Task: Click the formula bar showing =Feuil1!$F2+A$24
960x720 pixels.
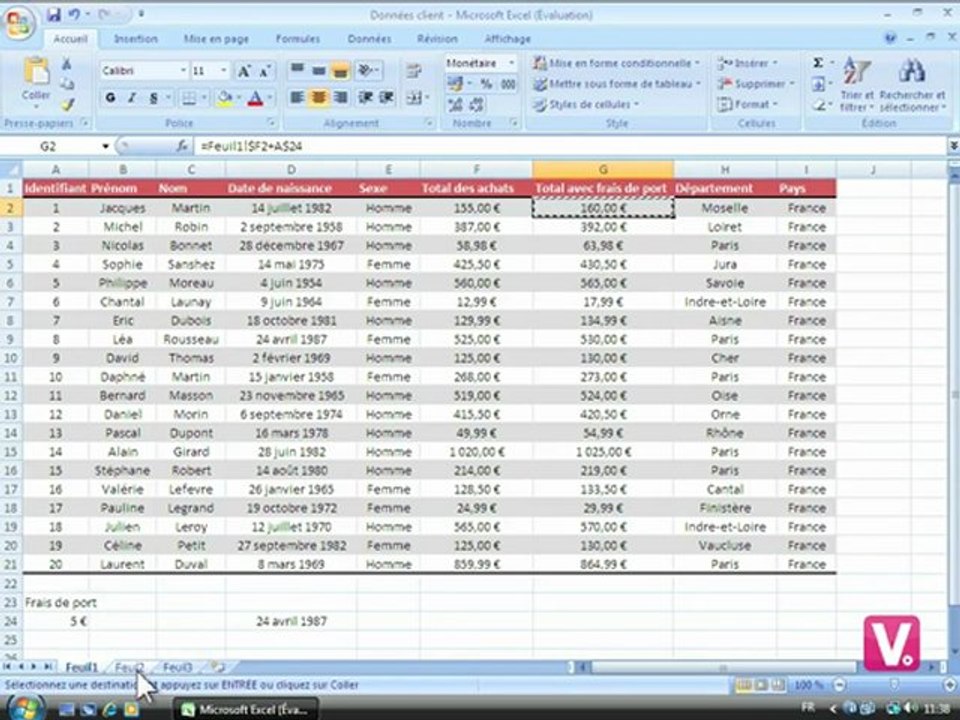Action: pyautogui.click(x=569, y=146)
